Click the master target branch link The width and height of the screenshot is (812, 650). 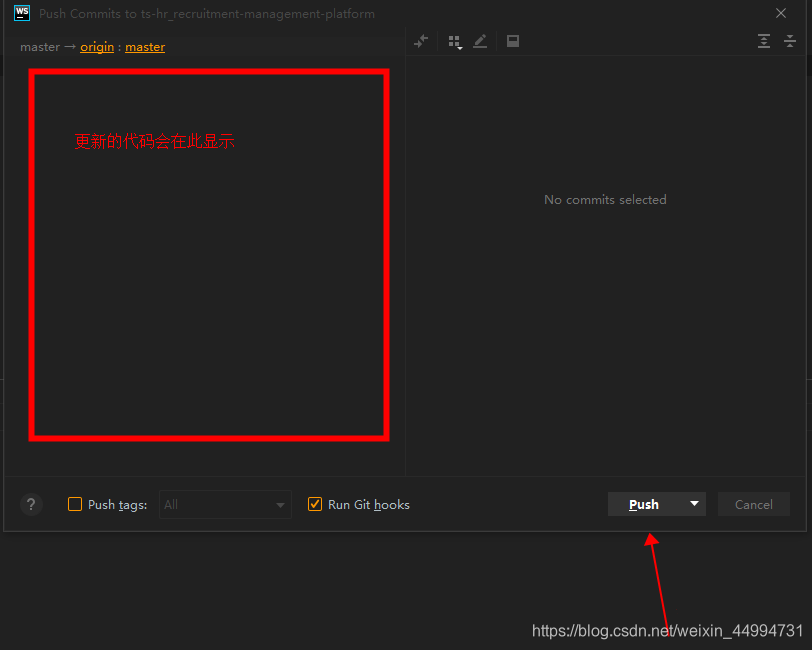pyautogui.click(x=145, y=47)
